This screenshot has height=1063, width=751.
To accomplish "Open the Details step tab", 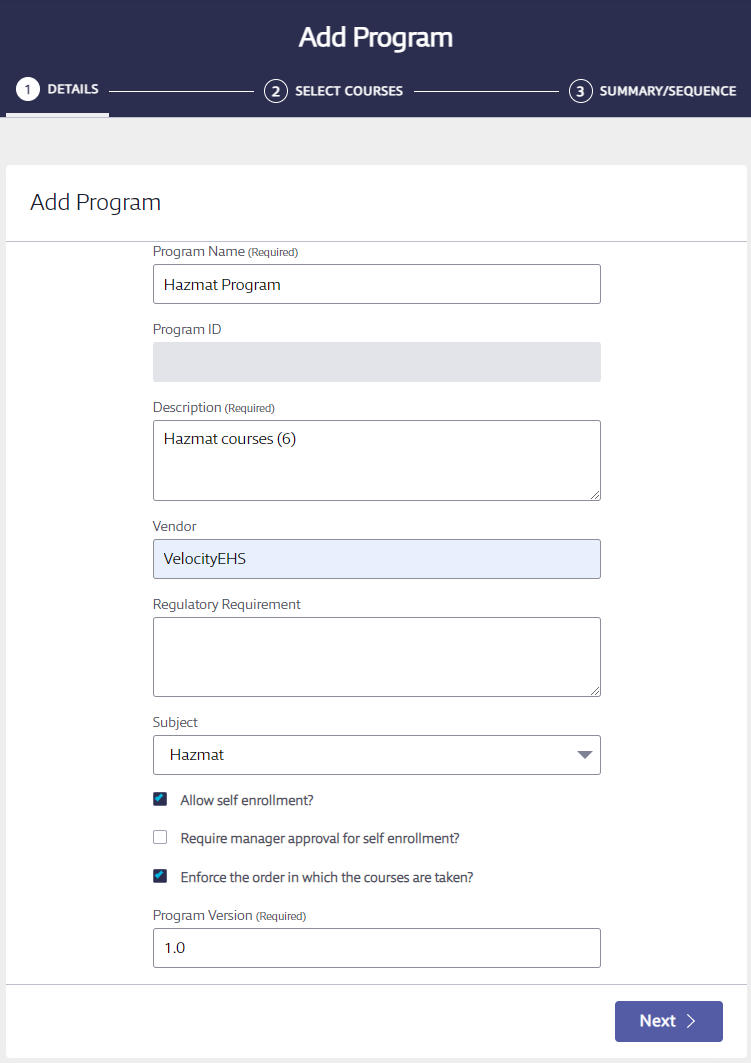I will coord(58,89).
